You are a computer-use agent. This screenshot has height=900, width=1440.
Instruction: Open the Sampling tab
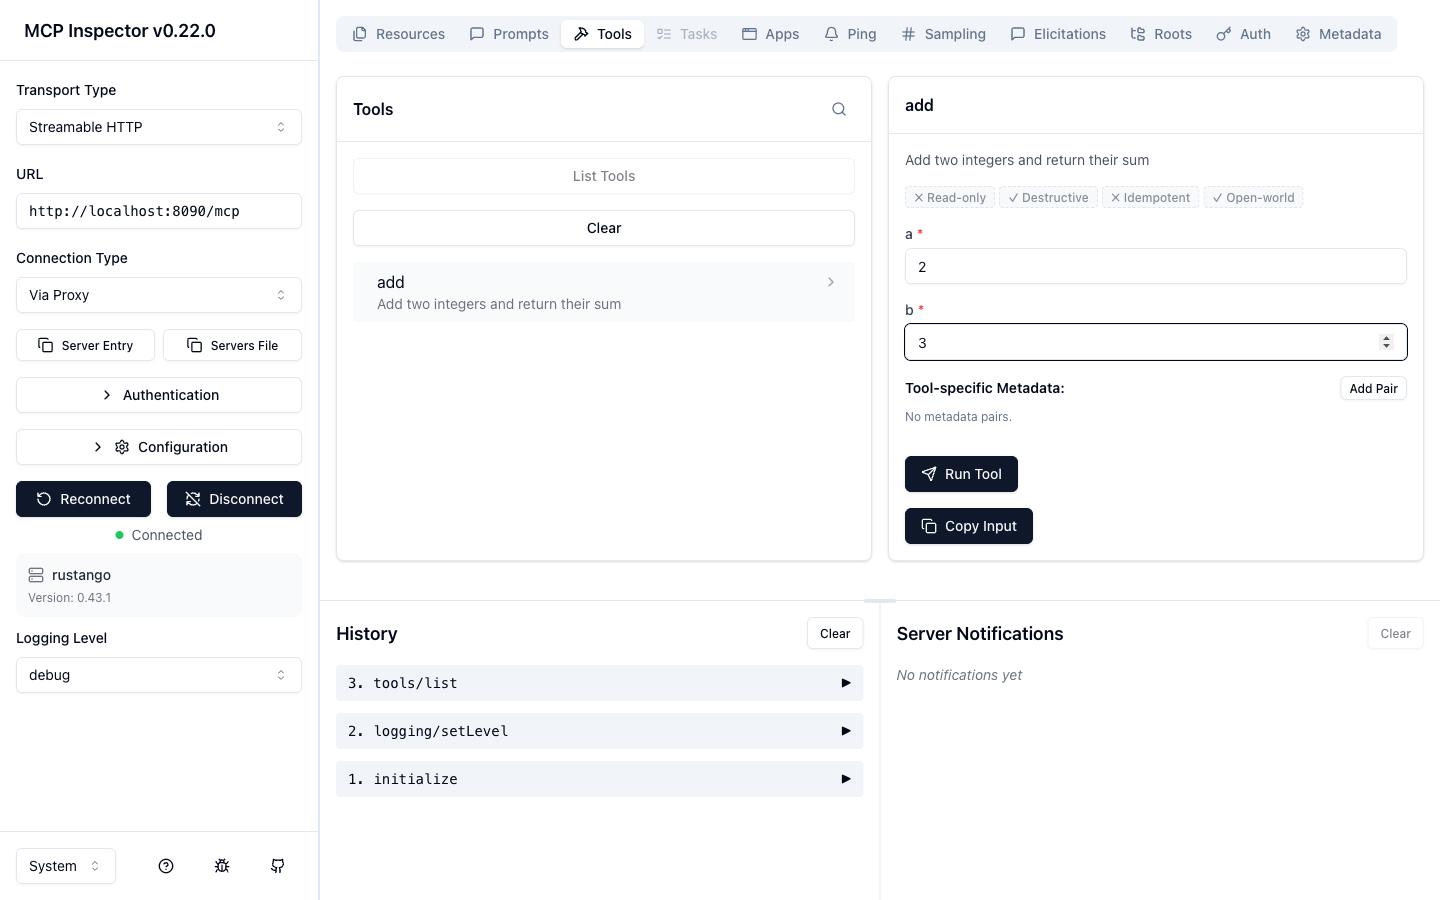pos(943,34)
